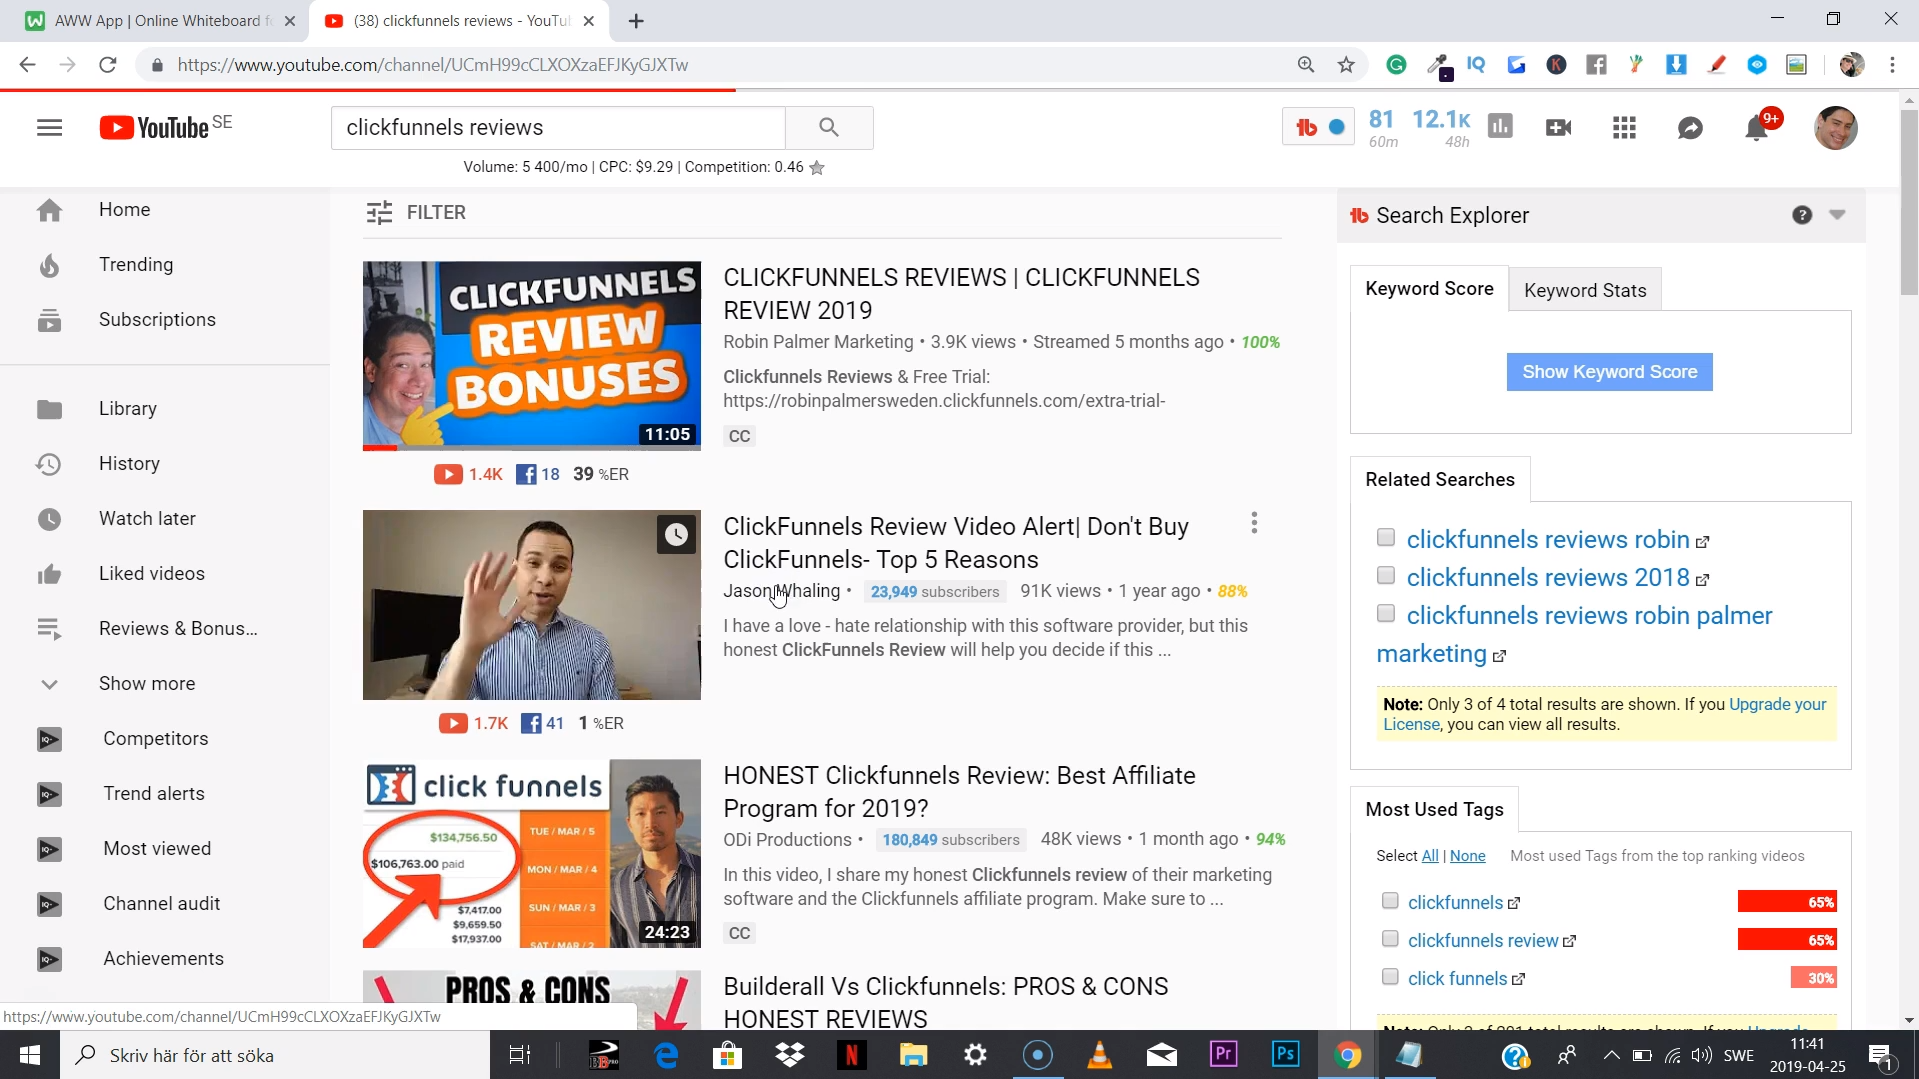
Task: Click the browser zoom magnifier icon
Action: 1306,65
